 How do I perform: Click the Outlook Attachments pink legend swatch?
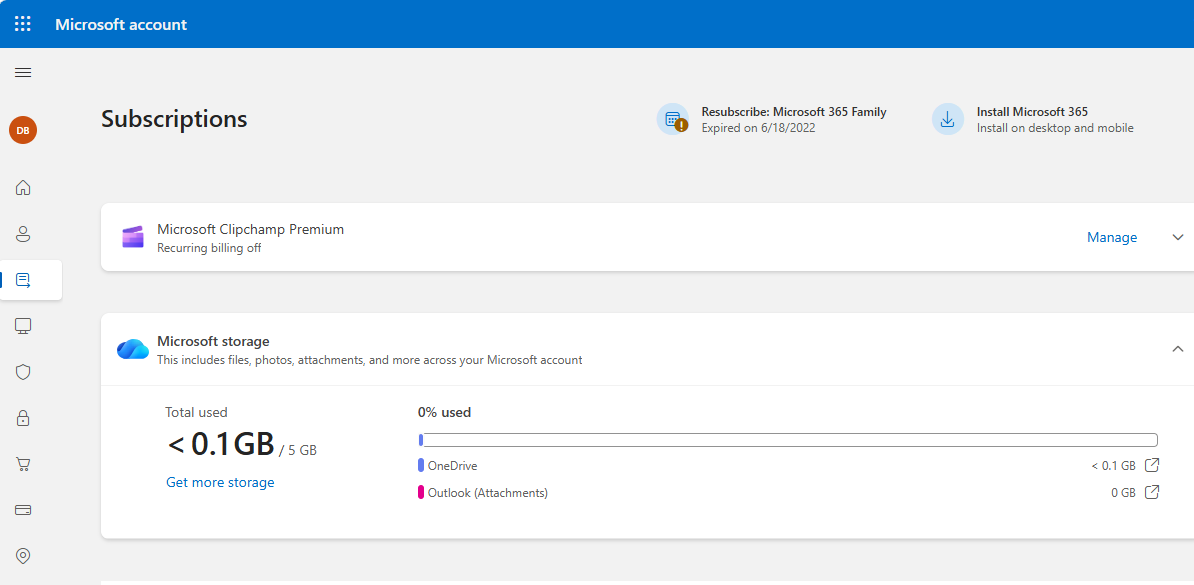pos(421,493)
